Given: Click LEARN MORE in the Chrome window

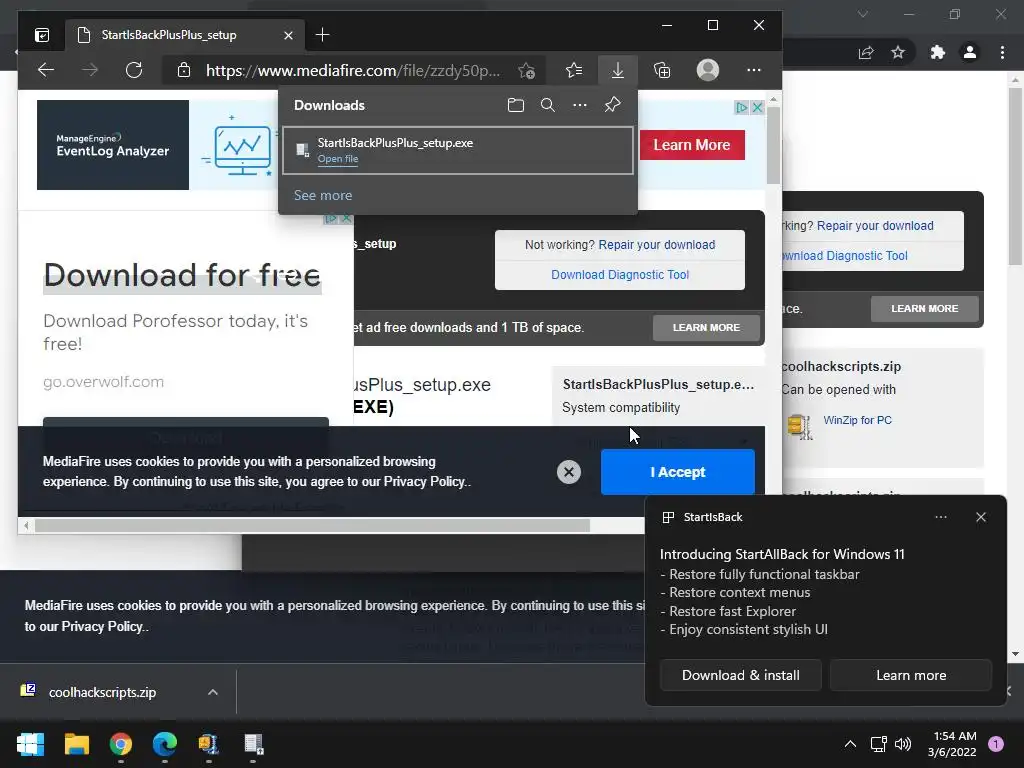Looking at the screenshot, I should pos(925,308).
